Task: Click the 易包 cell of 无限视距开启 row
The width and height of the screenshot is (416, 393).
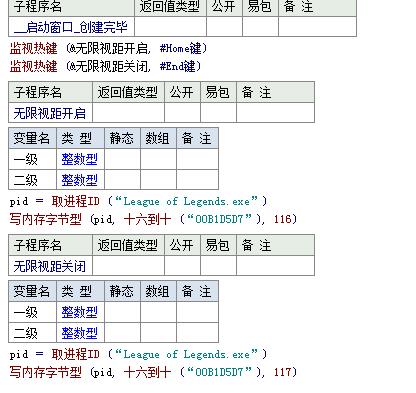Action: [218, 113]
